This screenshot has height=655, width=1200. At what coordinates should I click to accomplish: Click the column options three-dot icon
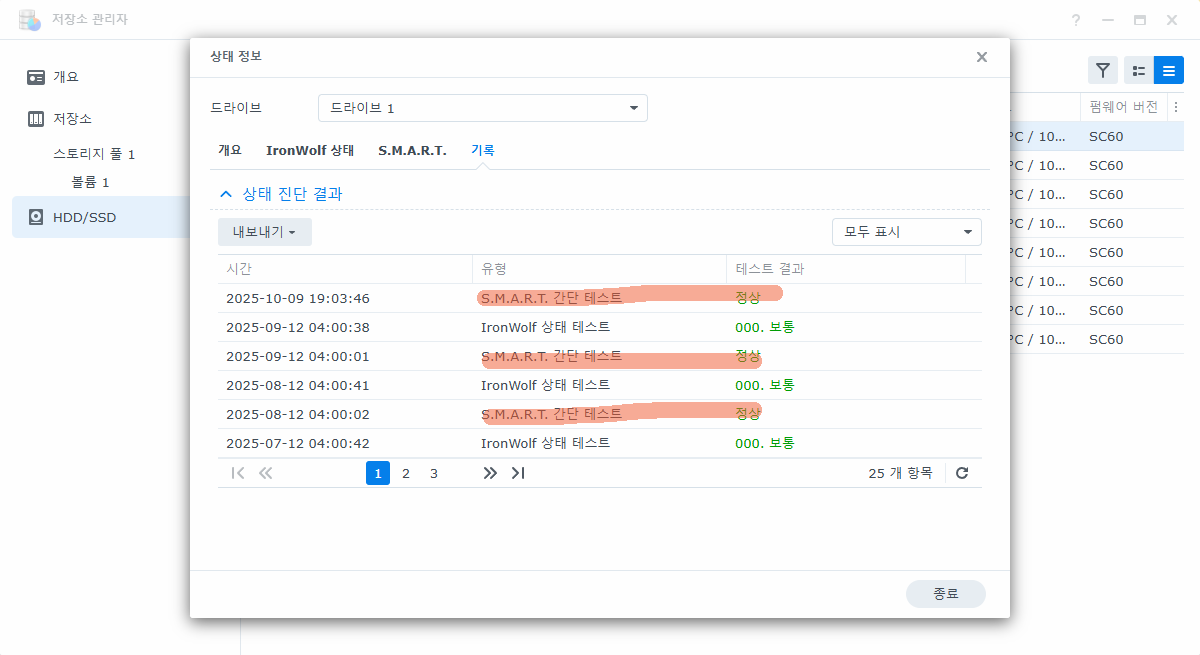(1176, 107)
